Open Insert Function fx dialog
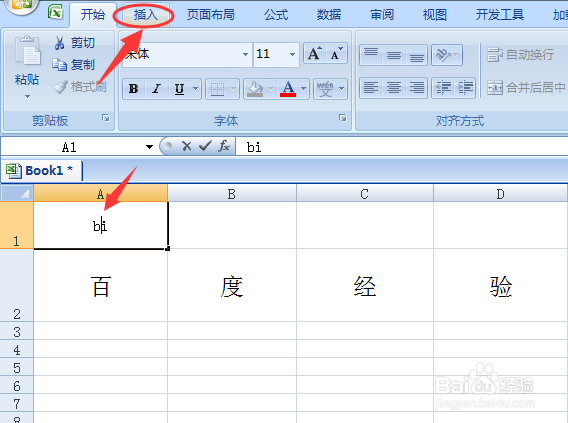This screenshot has width=568, height=423. (x=224, y=146)
